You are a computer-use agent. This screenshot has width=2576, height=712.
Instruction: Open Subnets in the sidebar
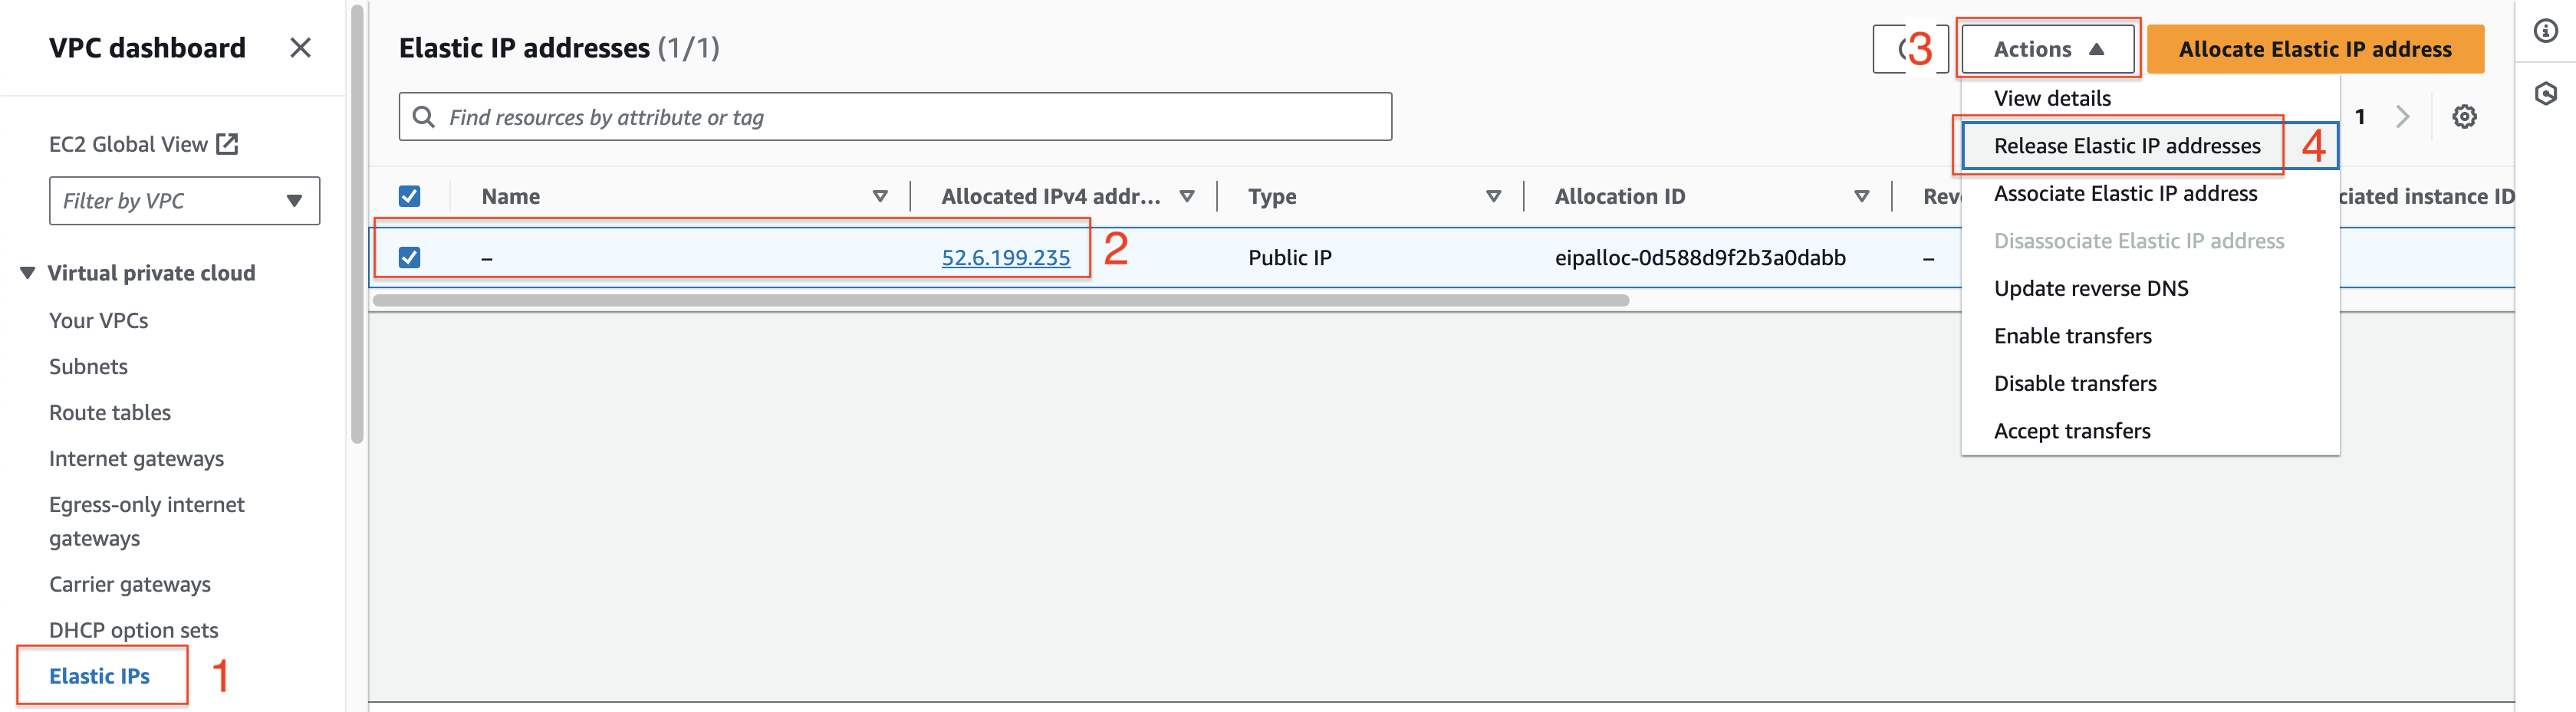pyautogui.click(x=88, y=366)
